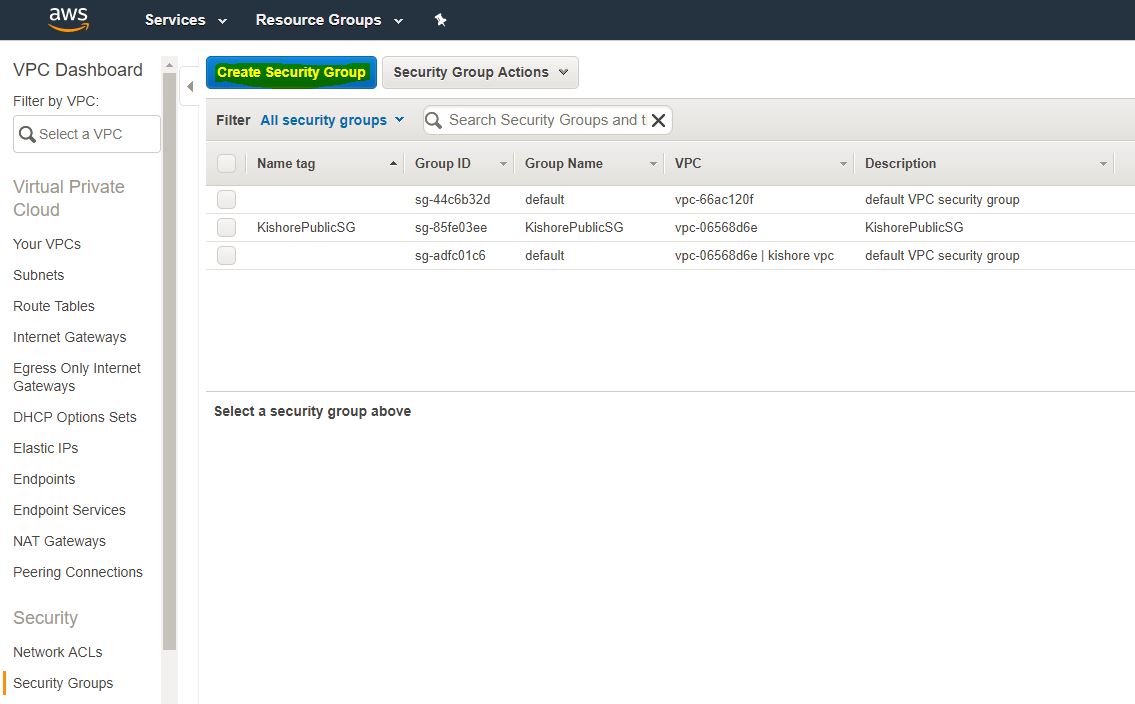Open the VPC column header dropdown arrow
Screen dimensions: 1135x704
click(843, 164)
